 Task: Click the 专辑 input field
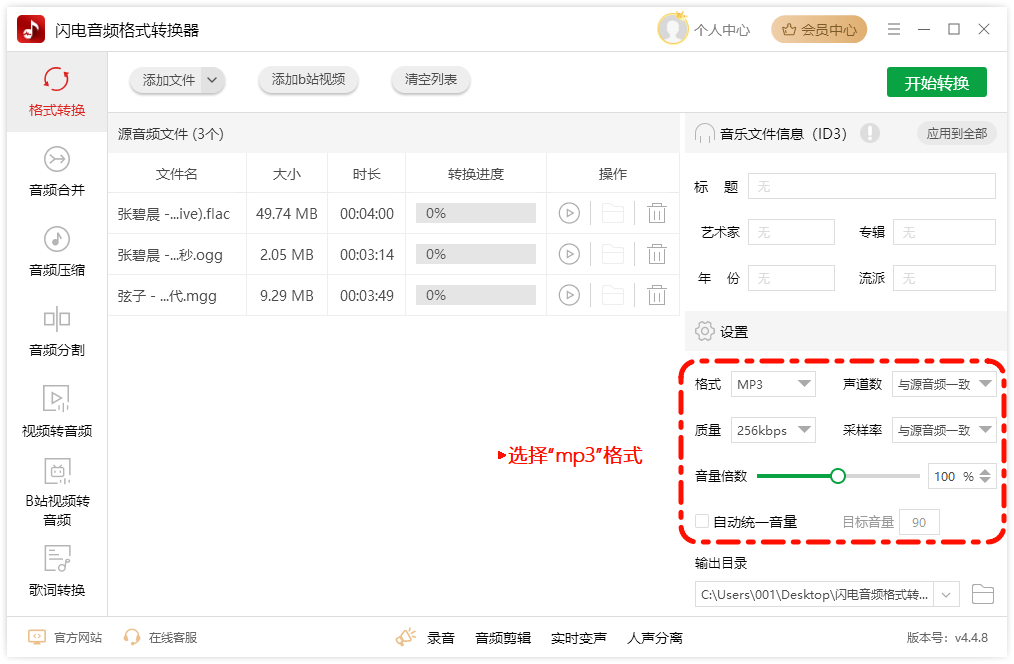click(944, 232)
